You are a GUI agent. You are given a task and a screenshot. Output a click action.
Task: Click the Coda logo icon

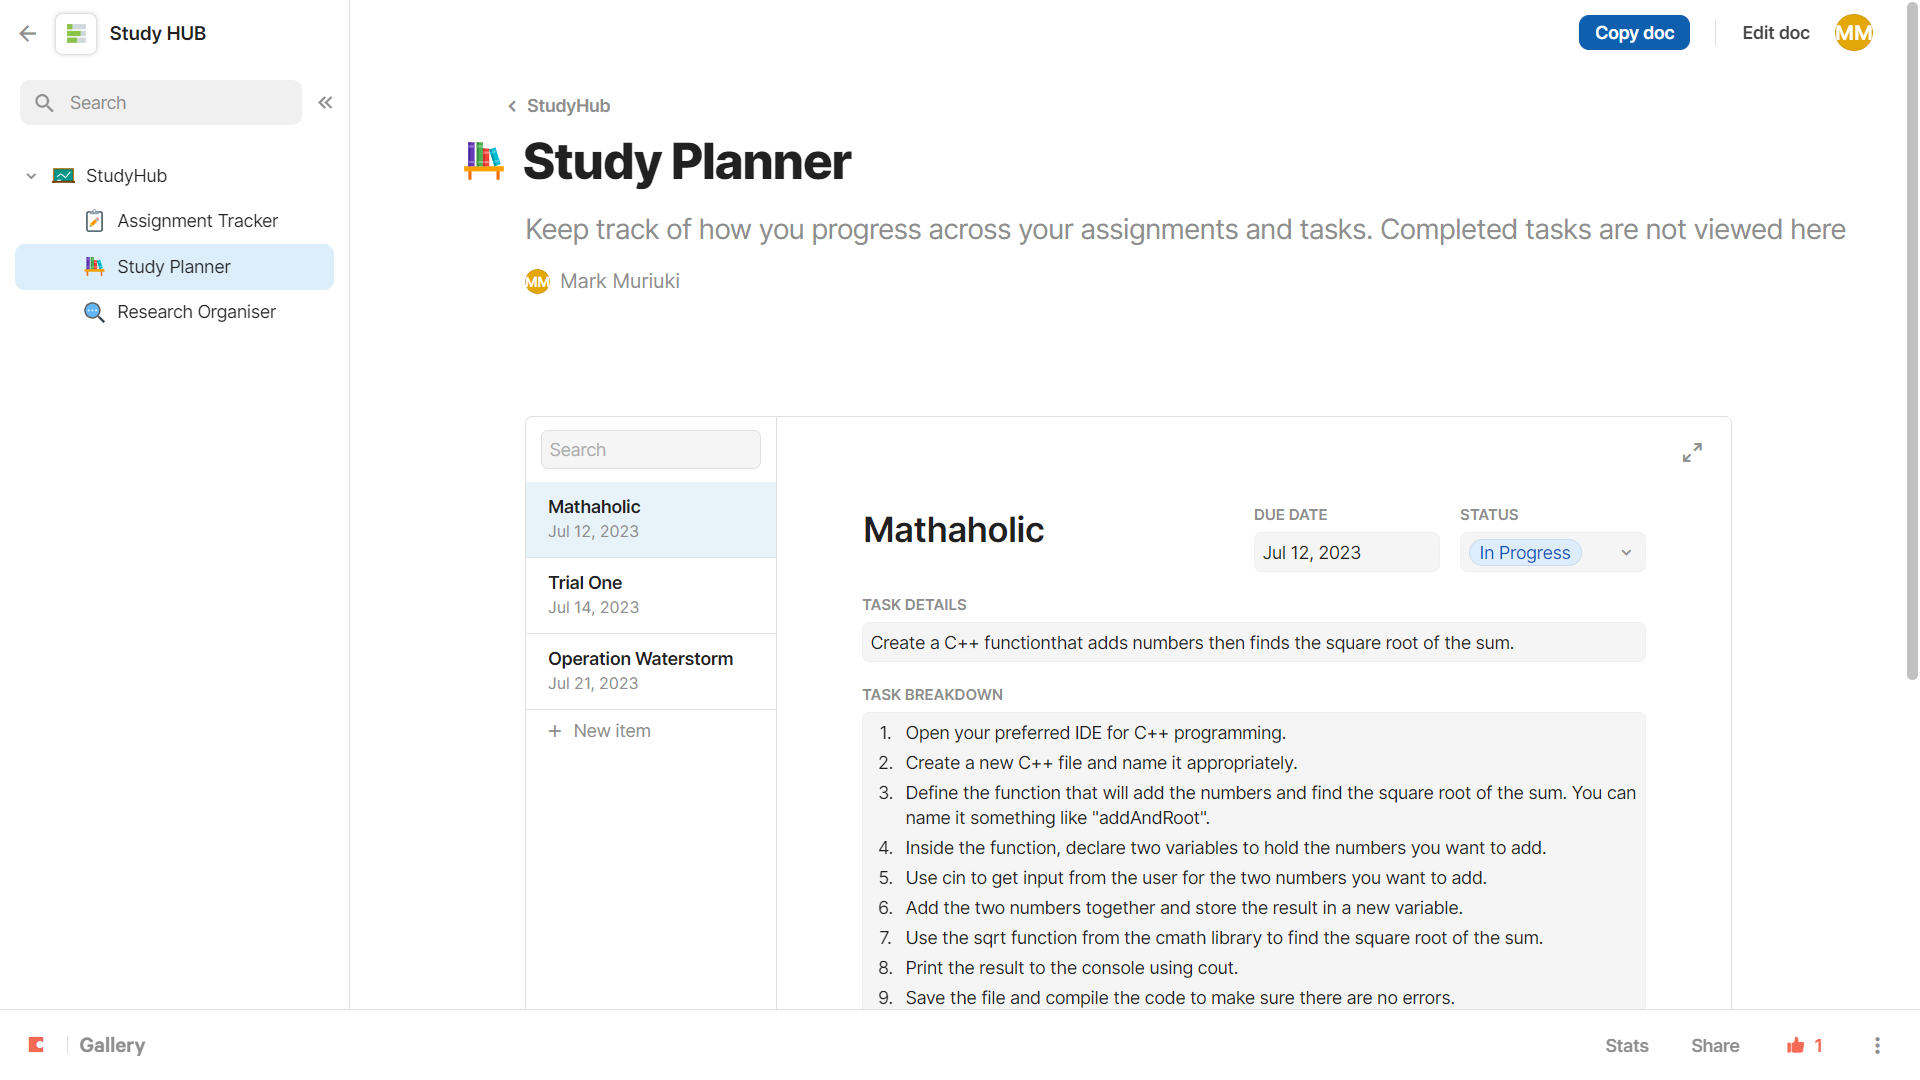pyautogui.click(x=37, y=1045)
